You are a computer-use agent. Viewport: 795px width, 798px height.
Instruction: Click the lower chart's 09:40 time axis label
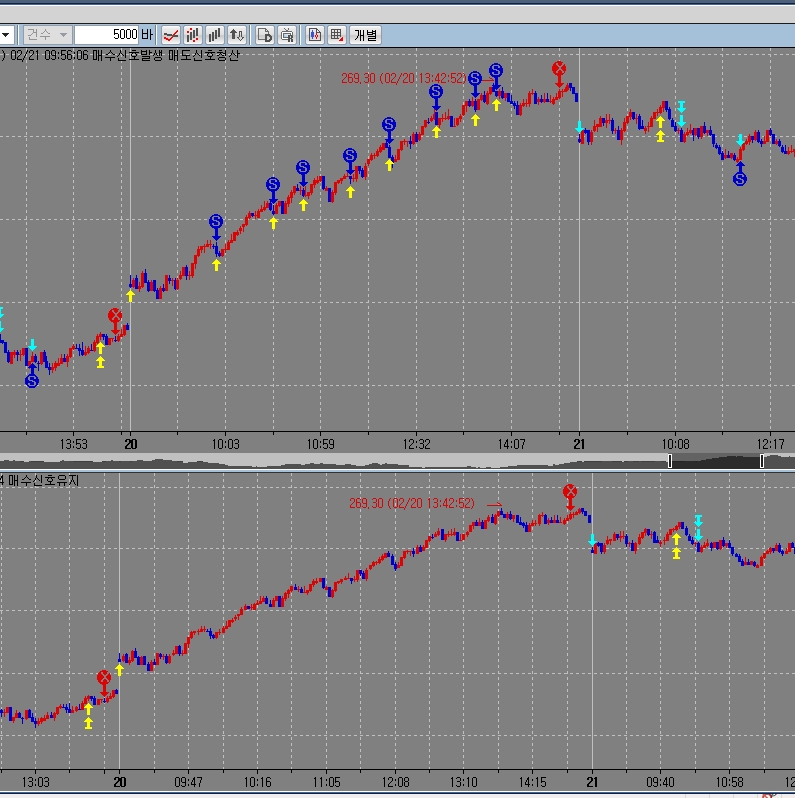coord(661,782)
